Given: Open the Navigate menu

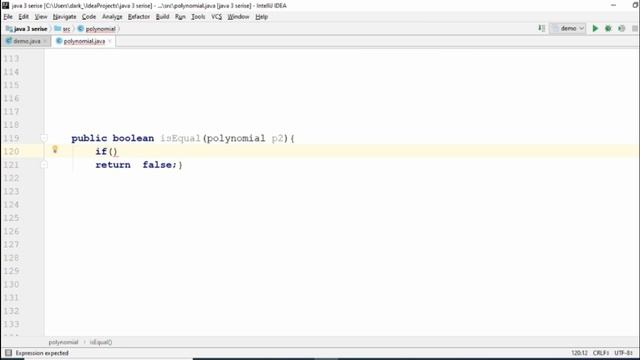Looking at the screenshot, I should tap(64, 17).
